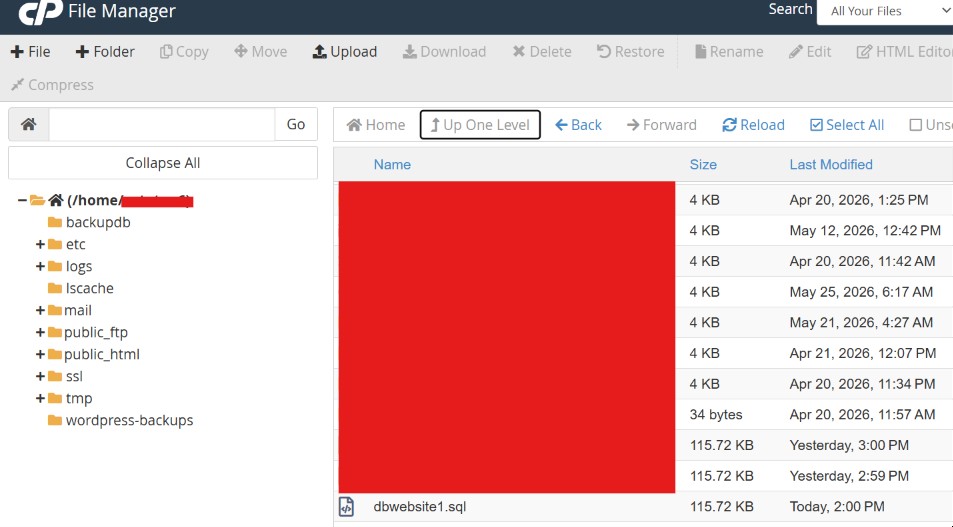
Task: Click the dbwebsite1.sql file type icon
Action: (x=346, y=506)
